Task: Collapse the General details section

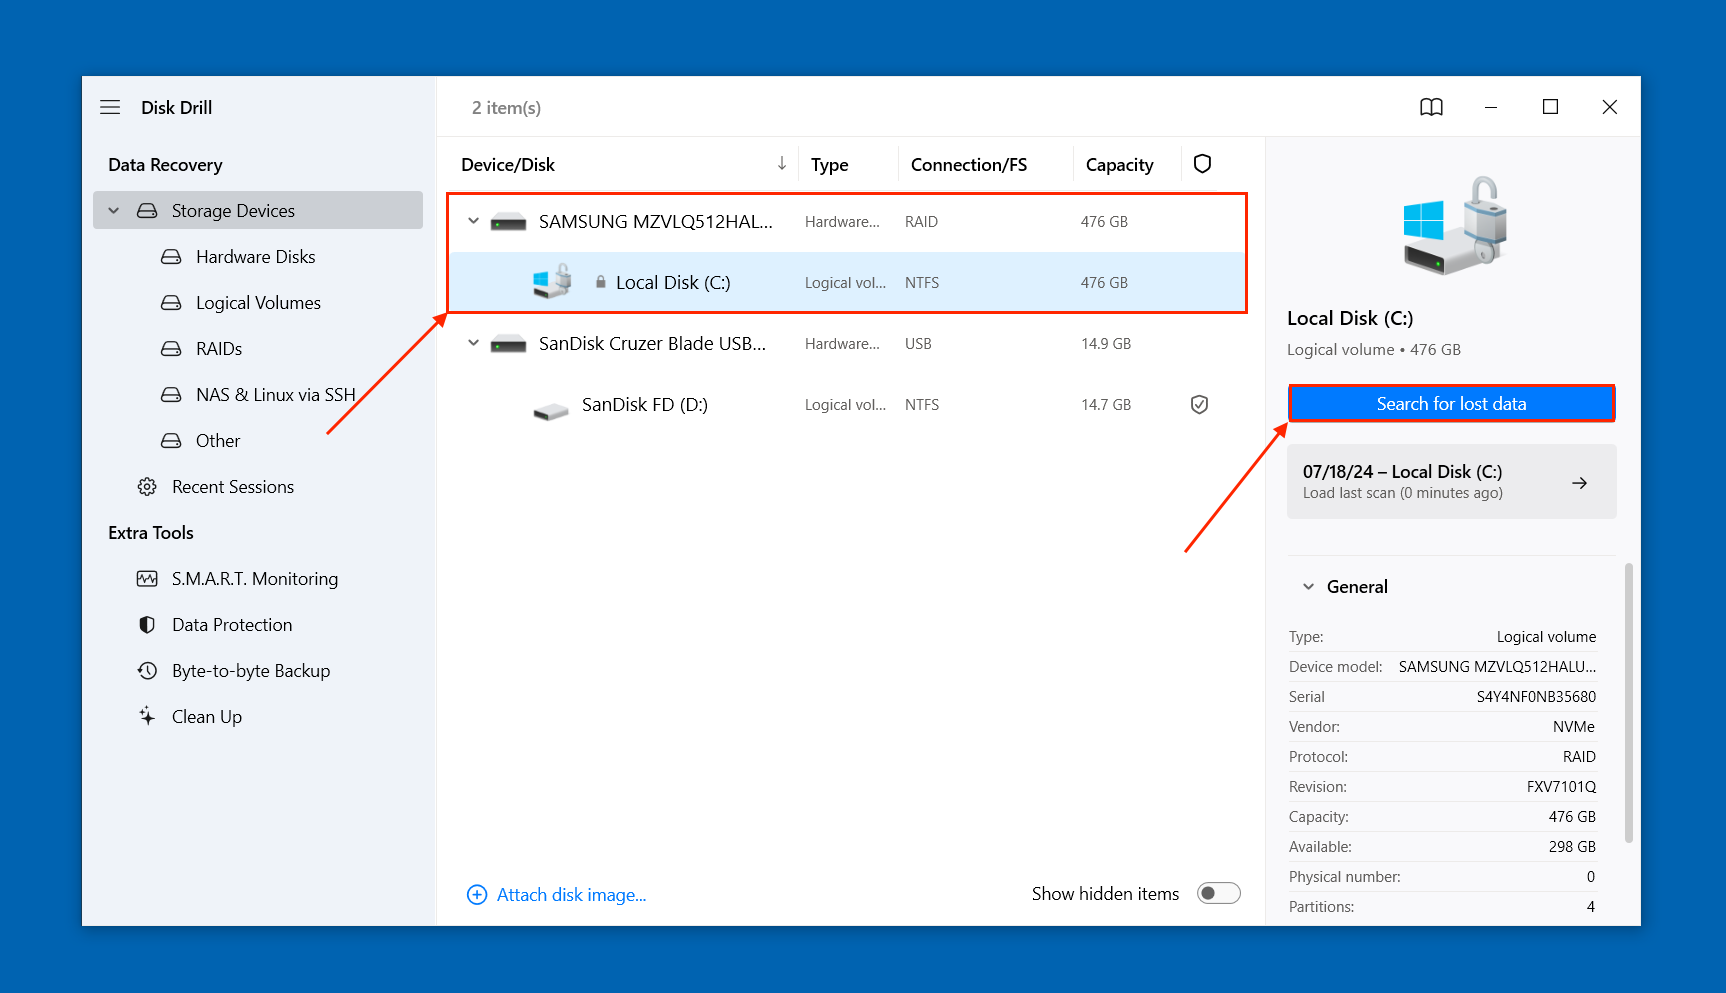Action: coord(1308,587)
